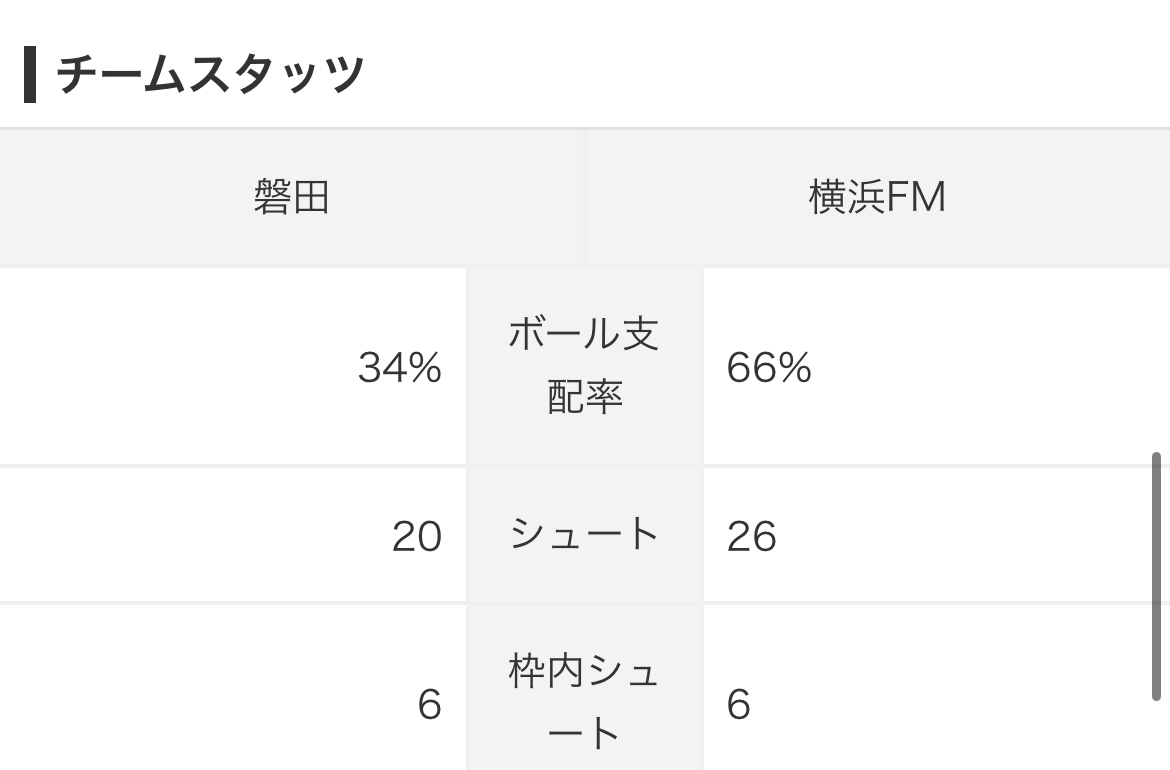Click 横浜FM's shots on target value 6
The width and height of the screenshot is (1170, 770).
click(739, 705)
